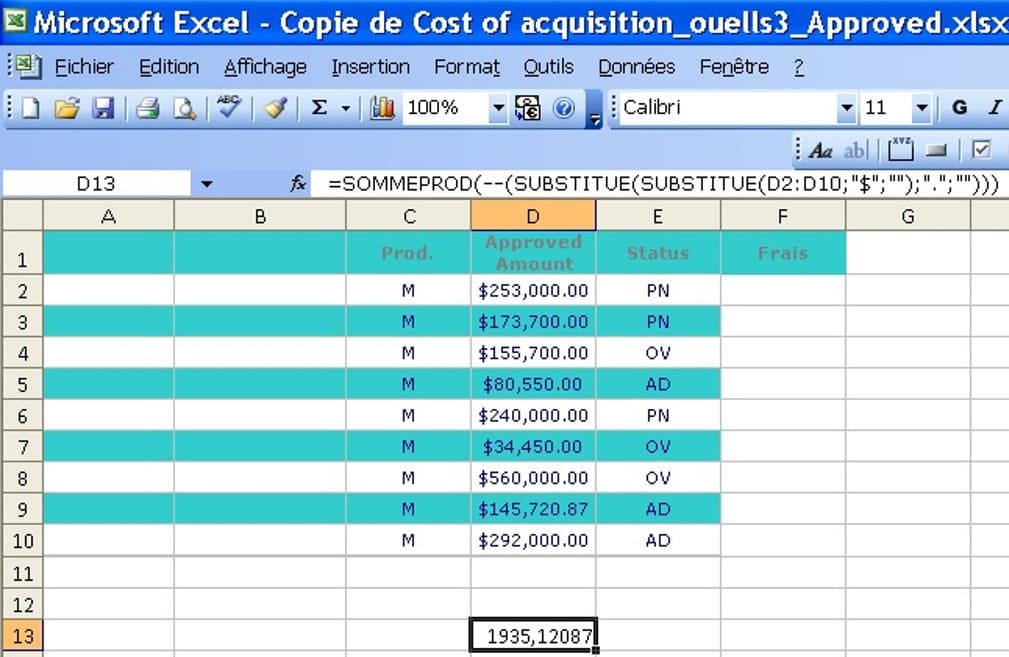The height and width of the screenshot is (657, 1009).
Task: Open Print Preview from the toolbar
Action: tap(184, 108)
